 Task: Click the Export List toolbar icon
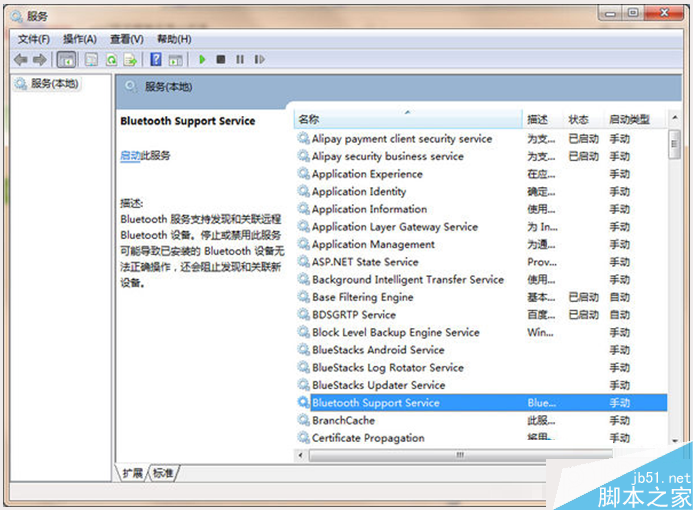point(130,60)
